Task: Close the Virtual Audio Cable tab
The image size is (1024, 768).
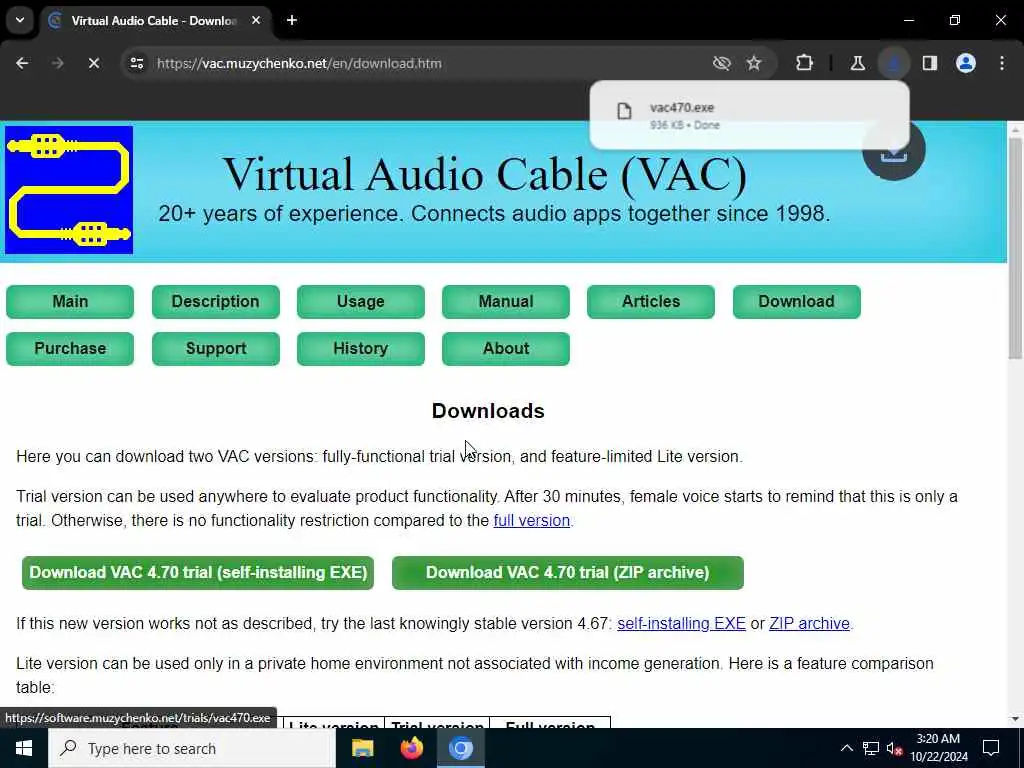Action: click(x=256, y=20)
